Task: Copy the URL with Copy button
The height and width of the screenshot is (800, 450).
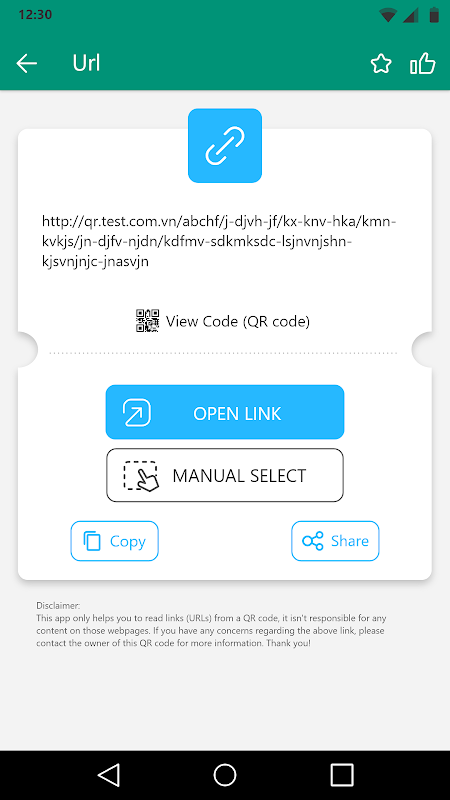Action: click(x=114, y=541)
